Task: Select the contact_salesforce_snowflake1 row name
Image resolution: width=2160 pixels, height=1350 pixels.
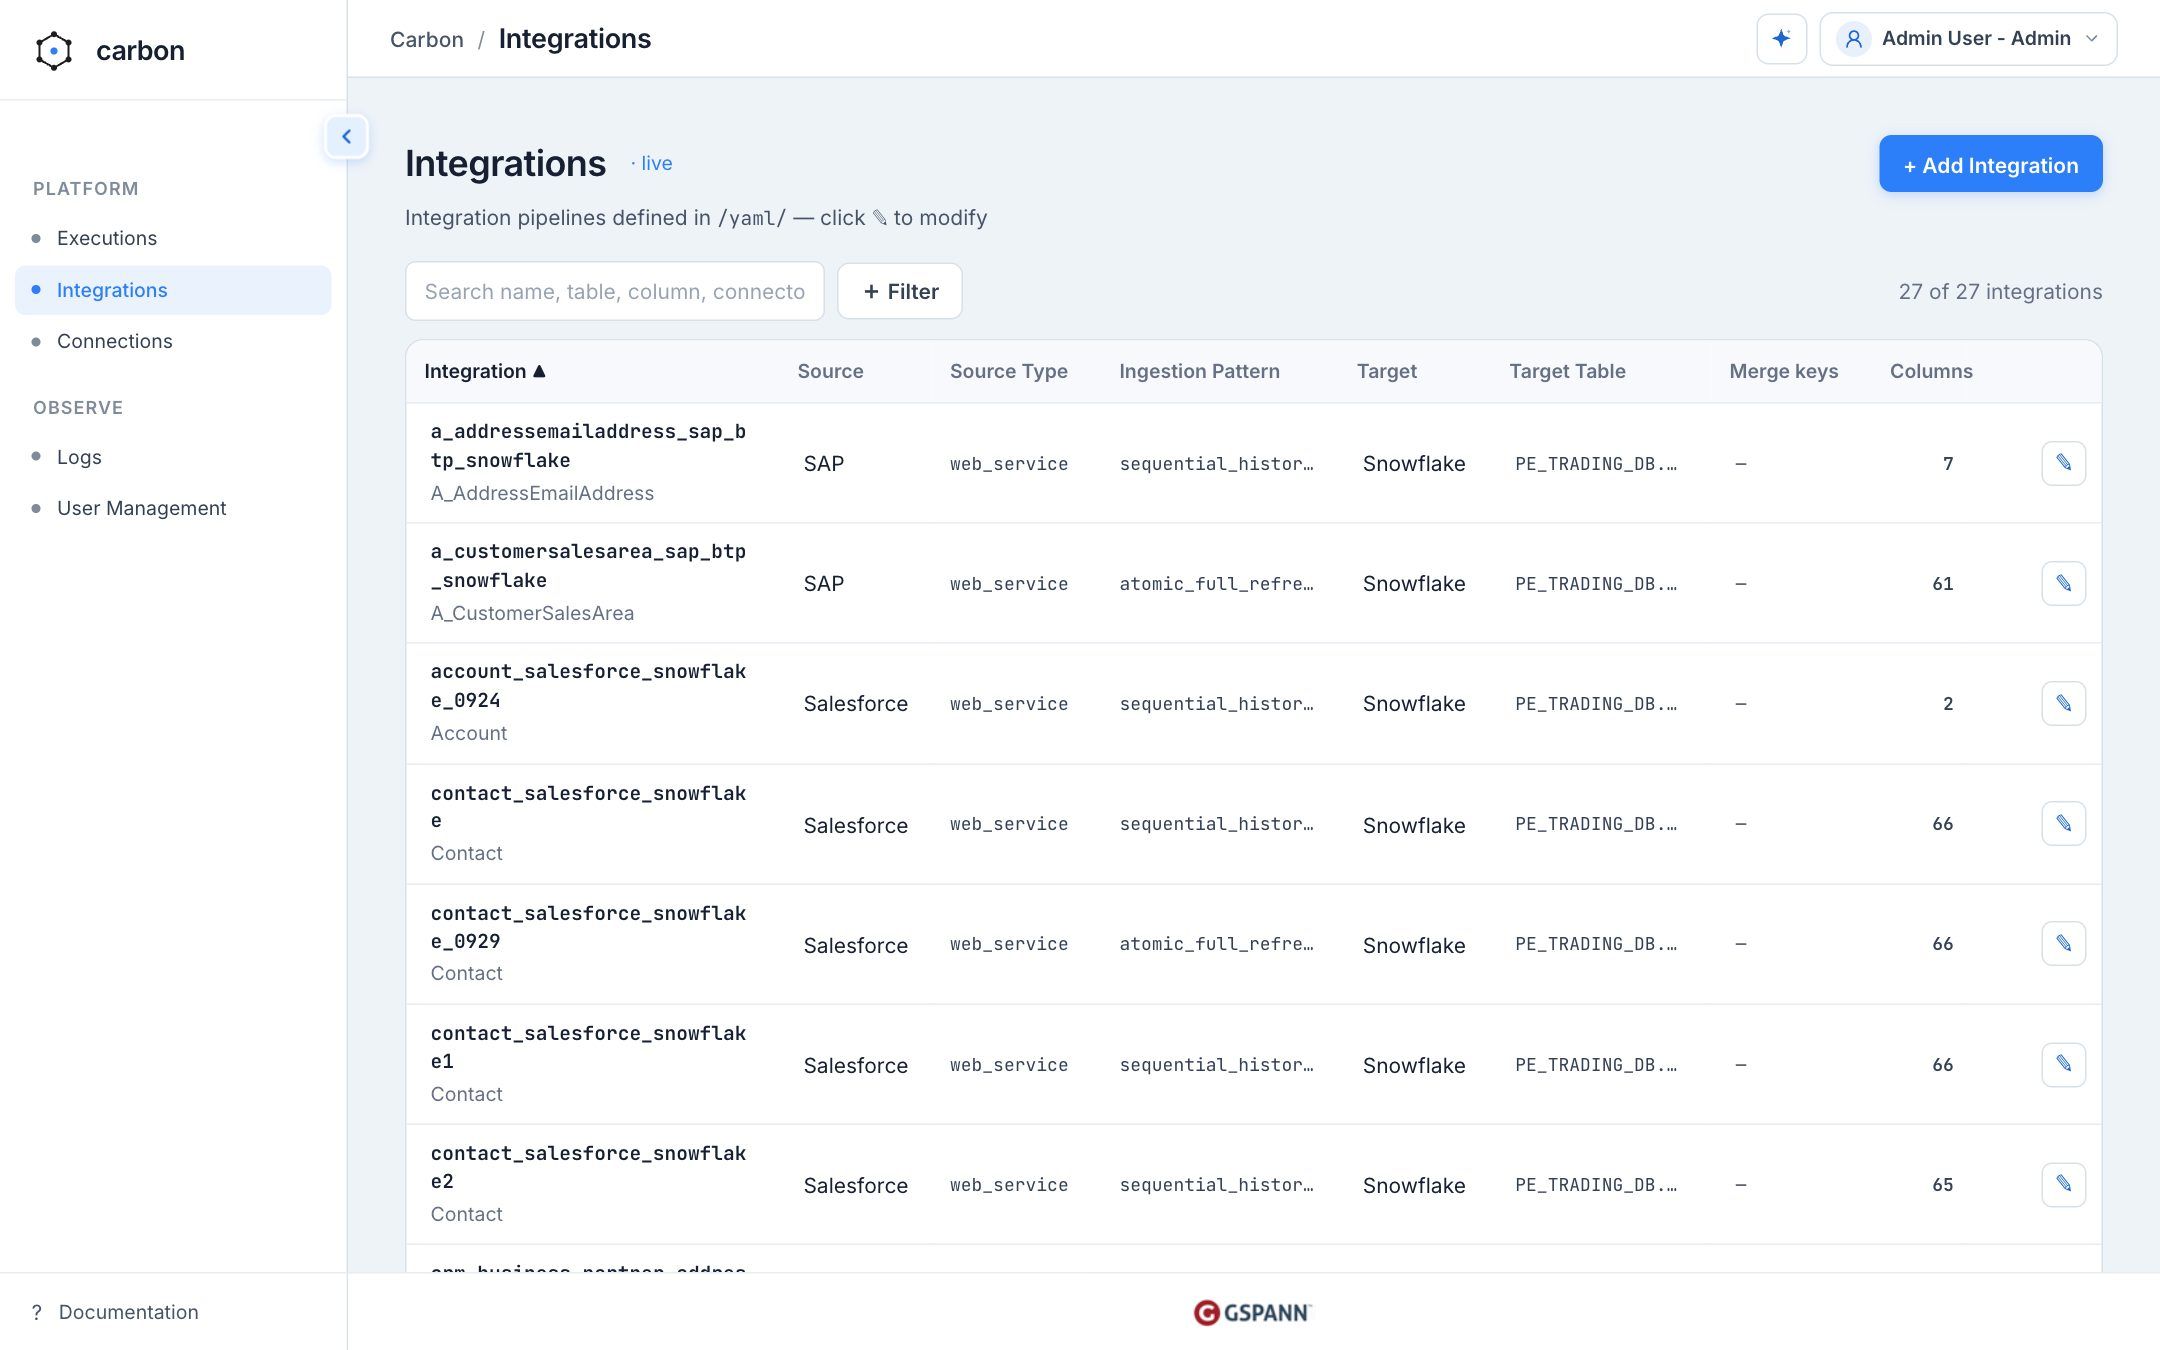Action: [x=588, y=1047]
